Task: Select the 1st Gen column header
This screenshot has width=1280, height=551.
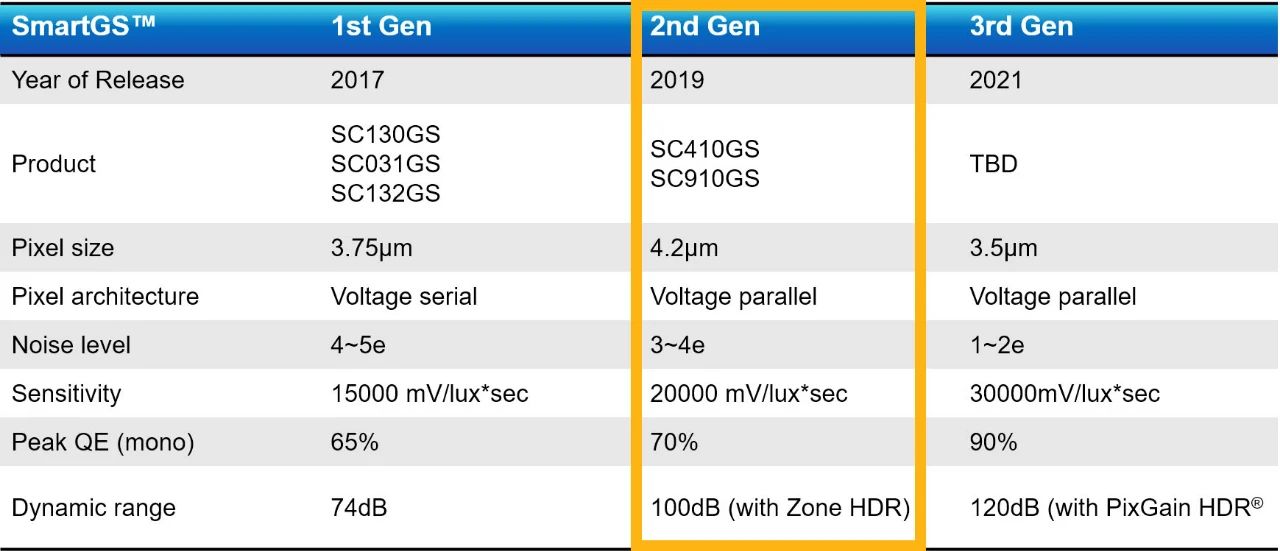Action: 381,27
